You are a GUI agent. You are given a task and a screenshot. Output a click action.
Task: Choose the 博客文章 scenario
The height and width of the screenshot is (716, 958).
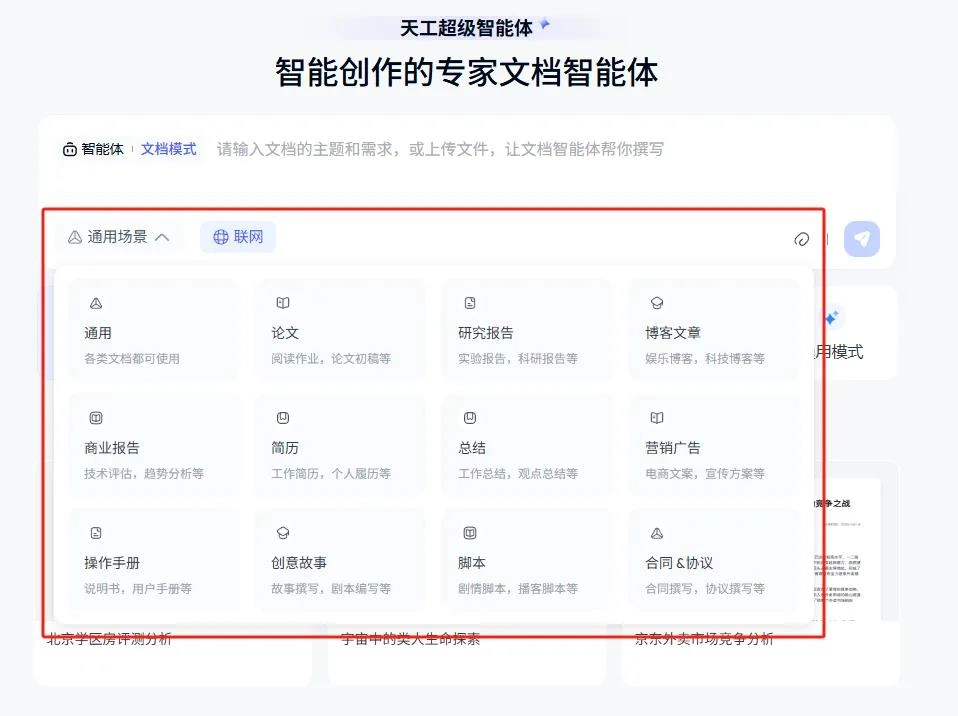[x=714, y=330]
